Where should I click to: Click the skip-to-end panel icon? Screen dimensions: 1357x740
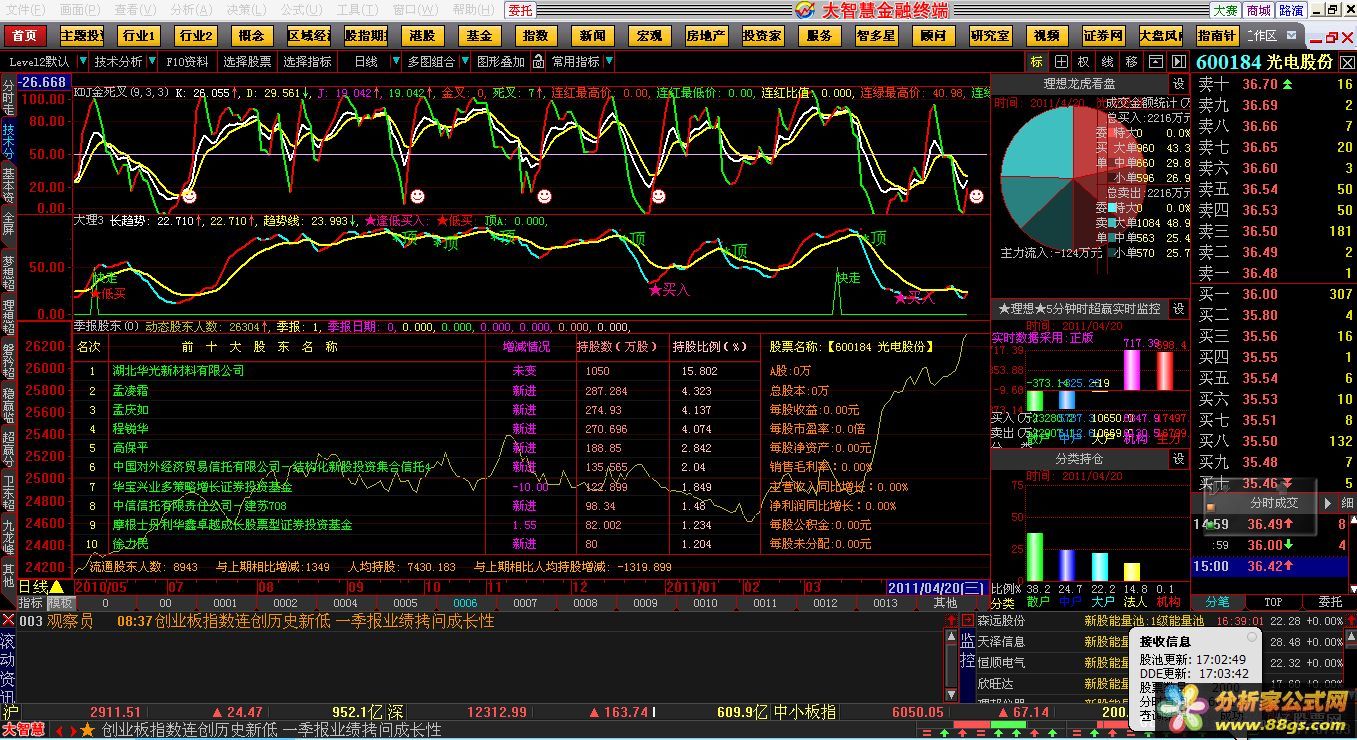pyautogui.click(x=1180, y=61)
